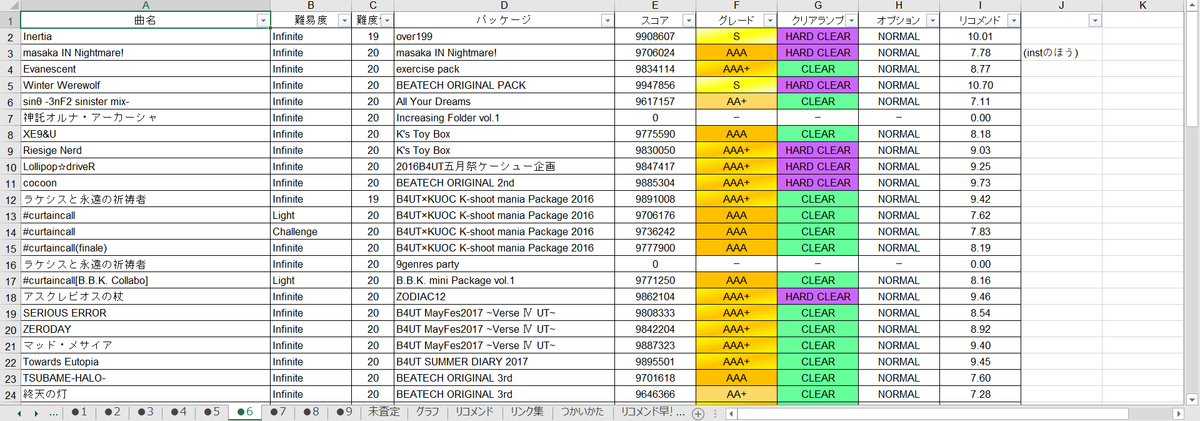Open the パッケージ column filter dropdown

pos(607,21)
